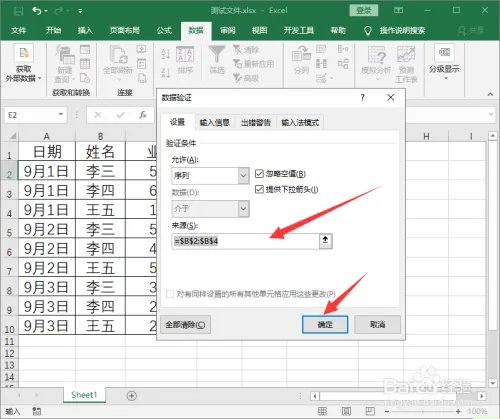
Task: Click the 全部刷新 icon
Action: click(x=118, y=55)
